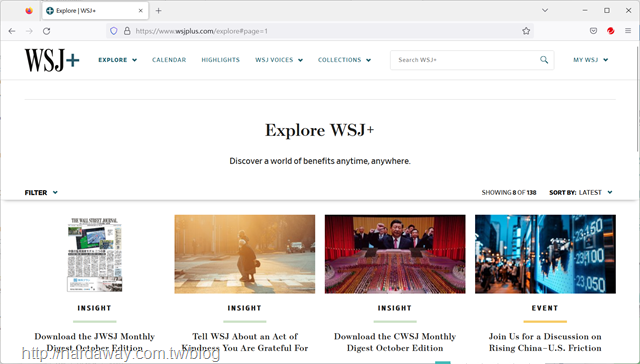This screenshot has width=640, height=364.
Task: Open the stock ticker event image
Action: click(545, 254)
